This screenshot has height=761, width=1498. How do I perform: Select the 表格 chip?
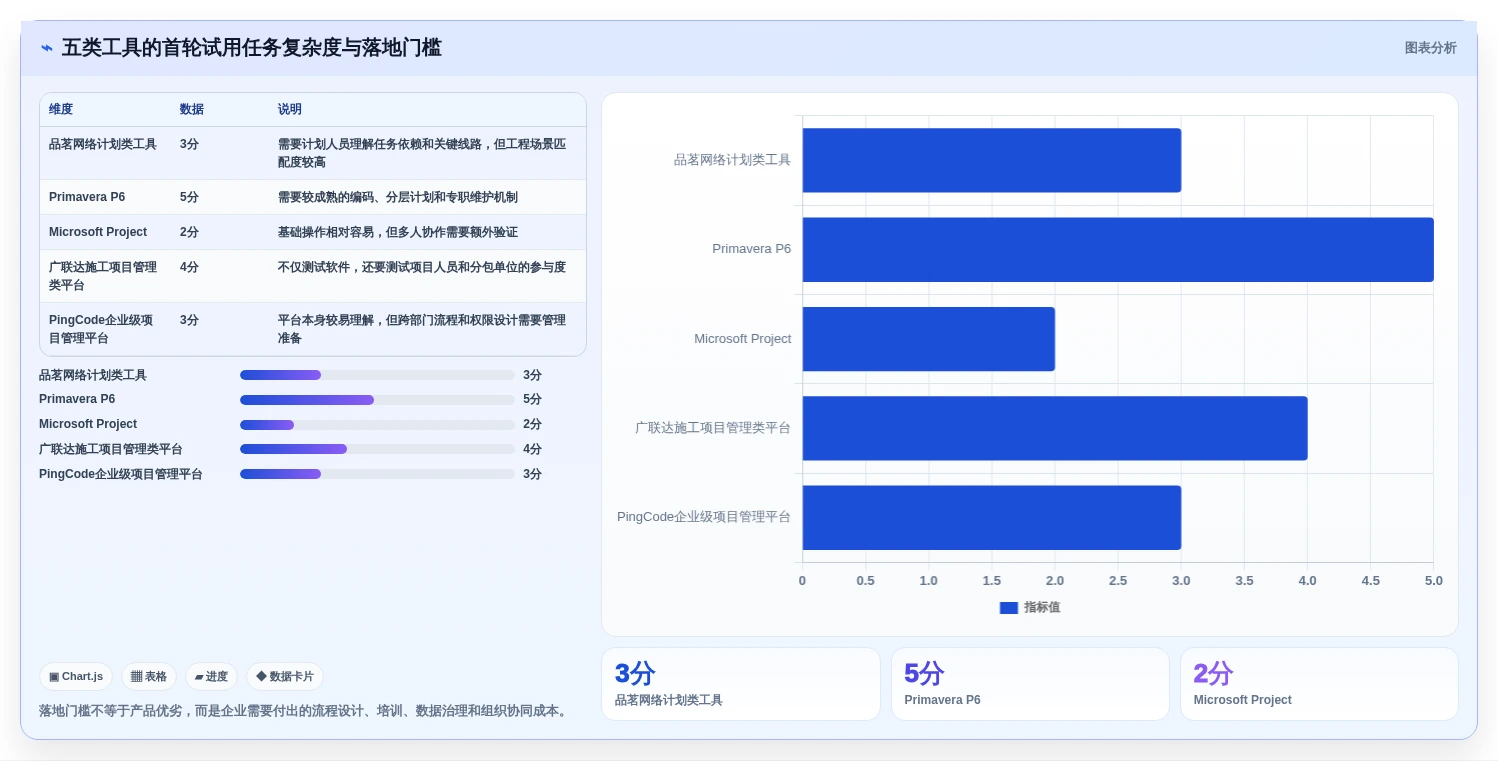pos(149,677)
